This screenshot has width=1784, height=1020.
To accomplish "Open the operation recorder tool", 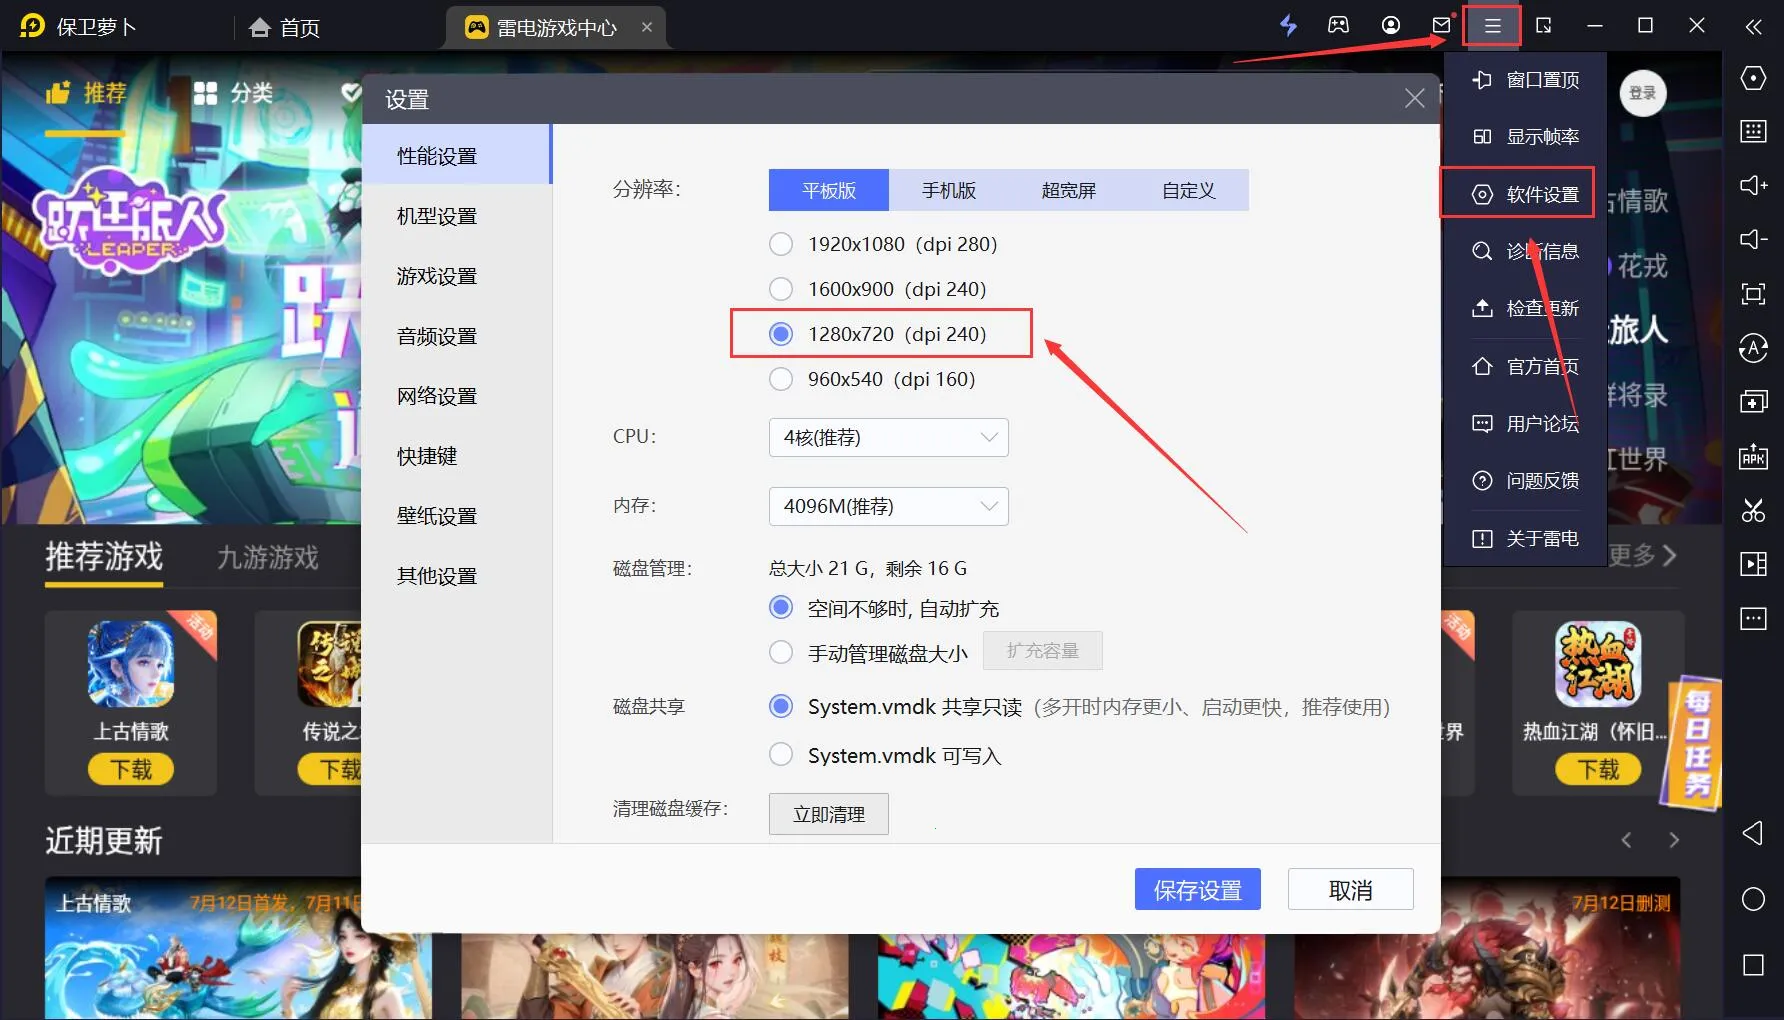I will (x=1753, y=563).
